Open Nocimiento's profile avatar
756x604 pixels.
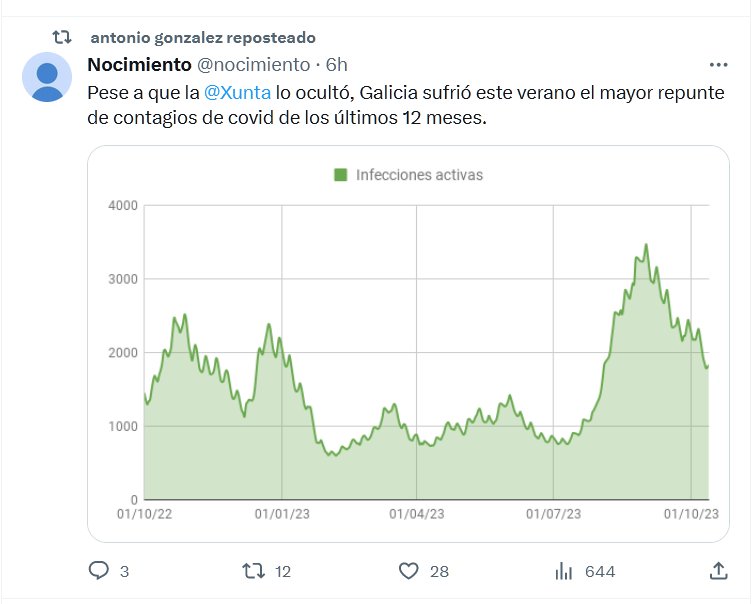(x=46, y=77)
